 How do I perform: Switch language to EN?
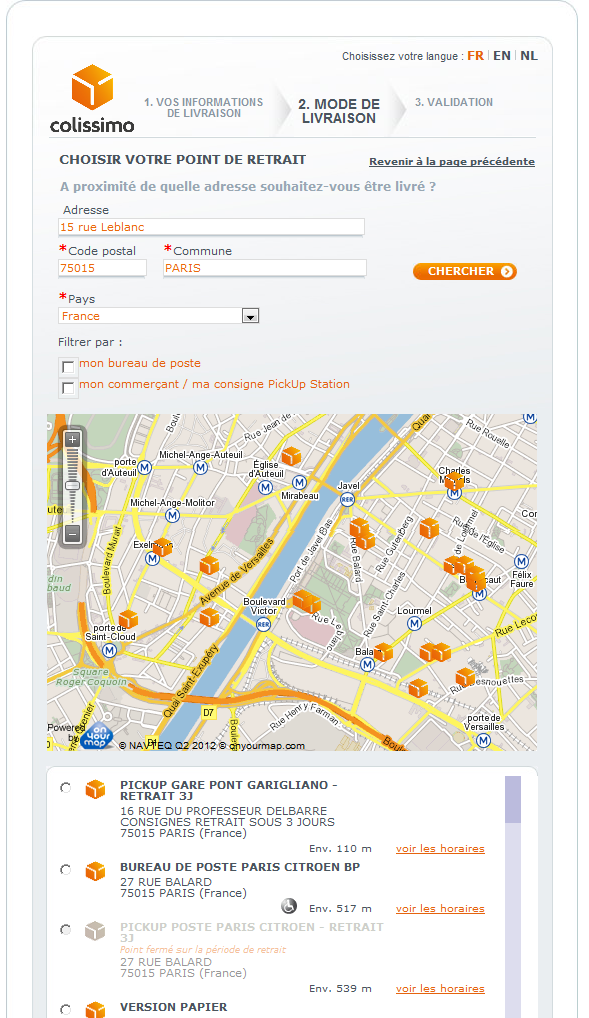click(502, 56)
